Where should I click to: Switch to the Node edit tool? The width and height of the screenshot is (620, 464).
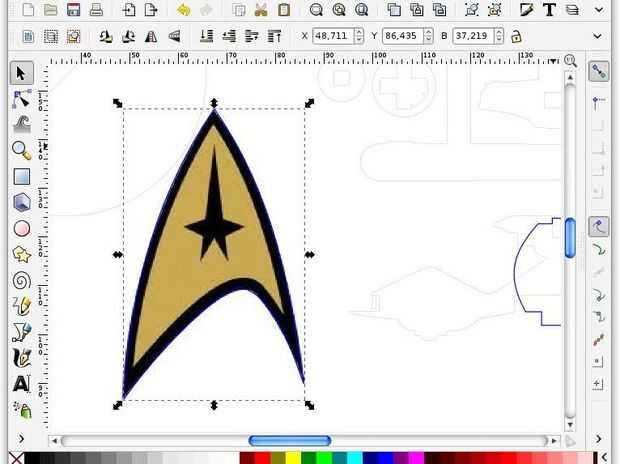point(21,99)
